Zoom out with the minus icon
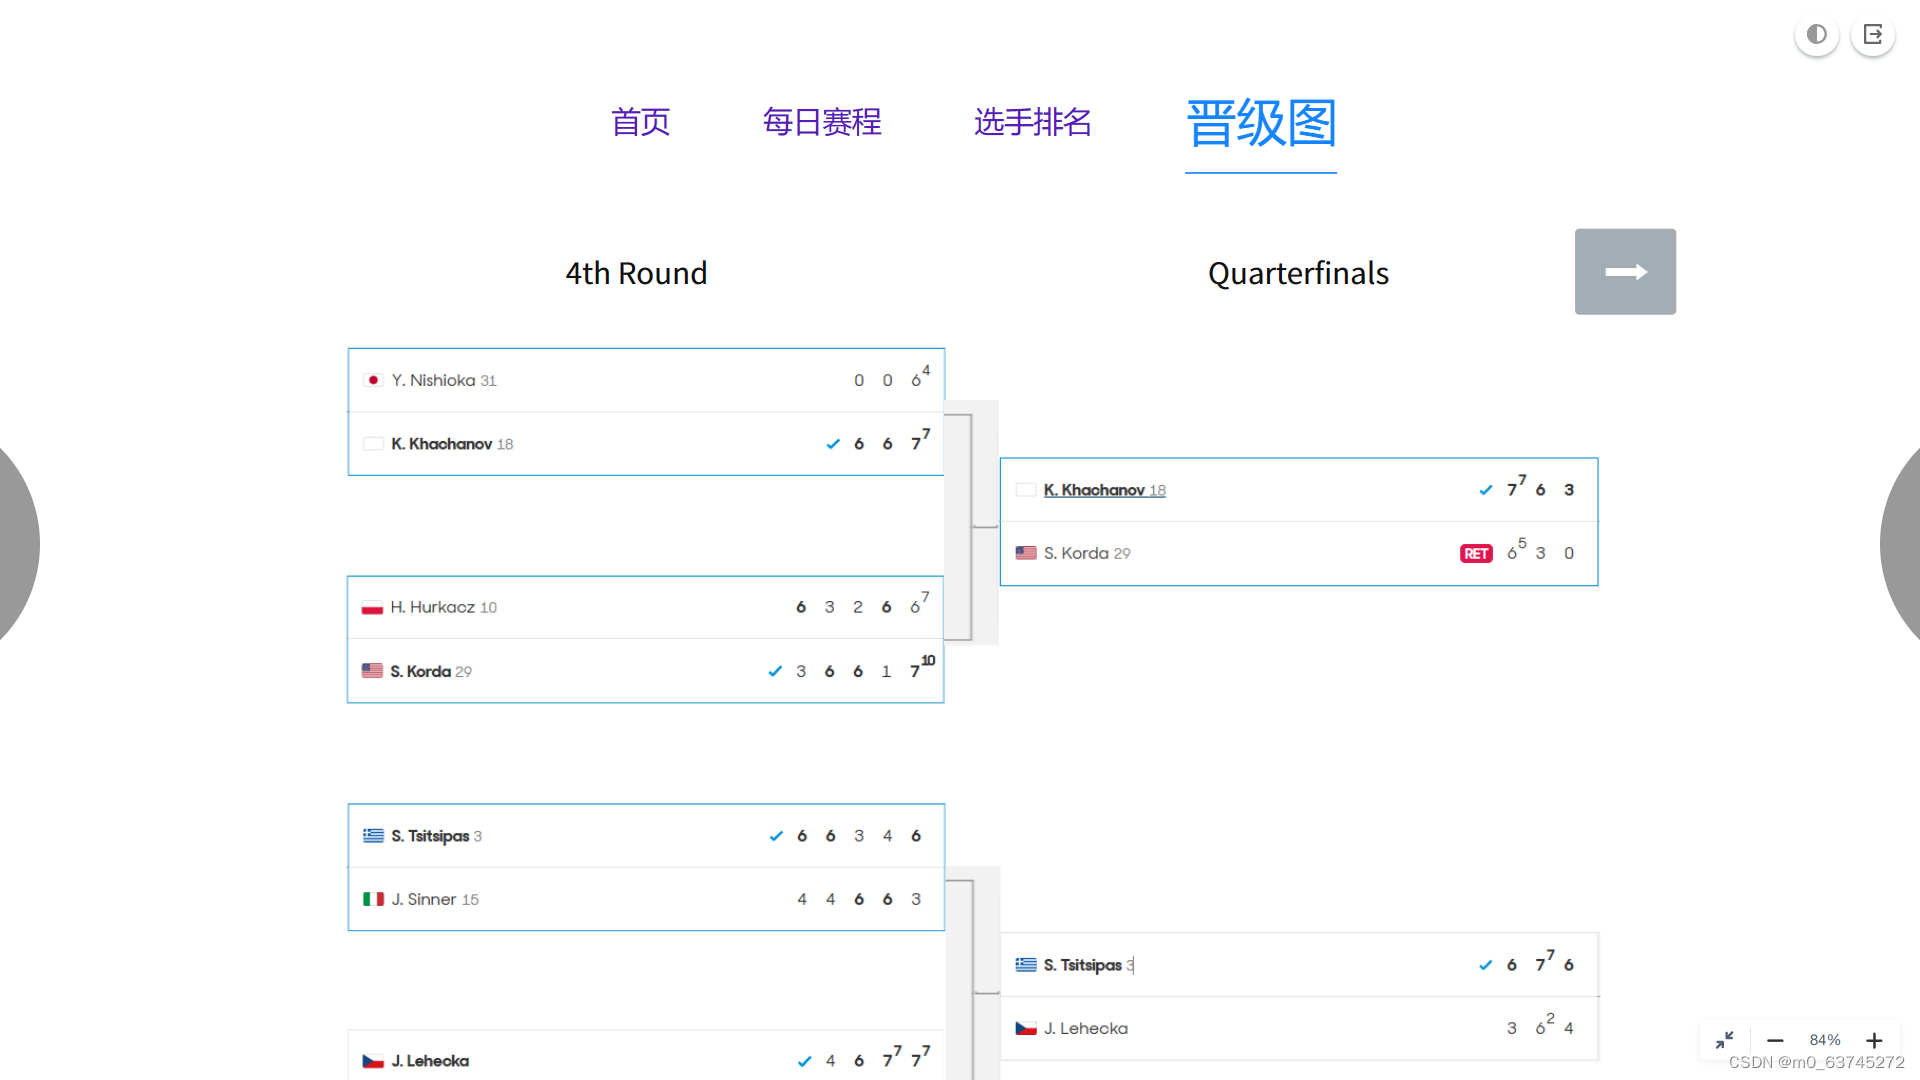Viewport: 1920px width, 1080px height. tap(1775, 1040)
